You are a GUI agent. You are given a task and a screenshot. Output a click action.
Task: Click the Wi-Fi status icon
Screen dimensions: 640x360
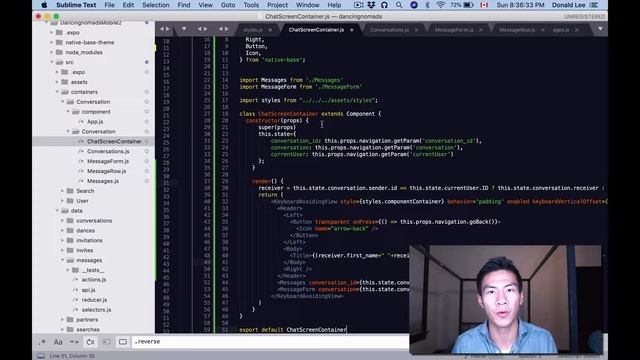click(x=440, y=5)
